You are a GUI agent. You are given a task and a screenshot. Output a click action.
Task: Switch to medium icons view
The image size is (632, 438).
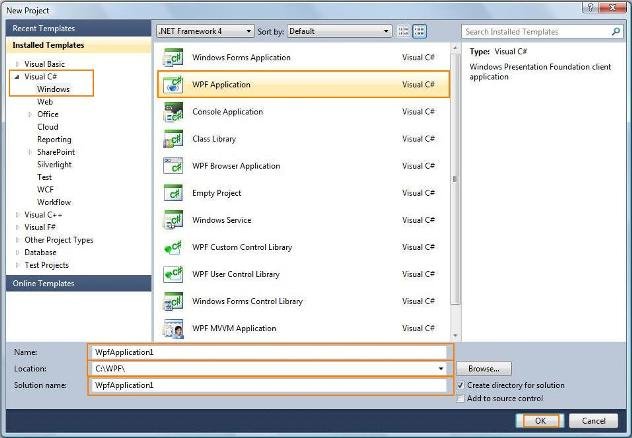pyautogui.click(x=420, y=31)
